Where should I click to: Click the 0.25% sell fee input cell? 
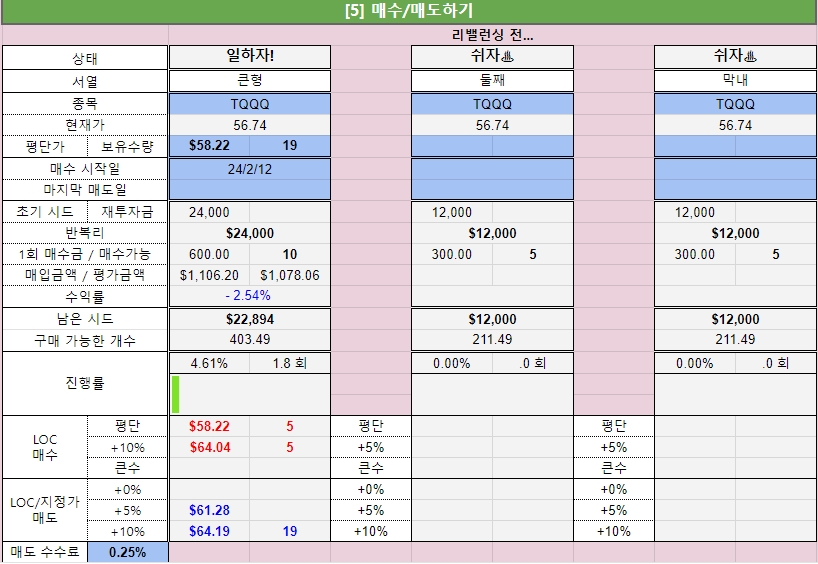128,552
